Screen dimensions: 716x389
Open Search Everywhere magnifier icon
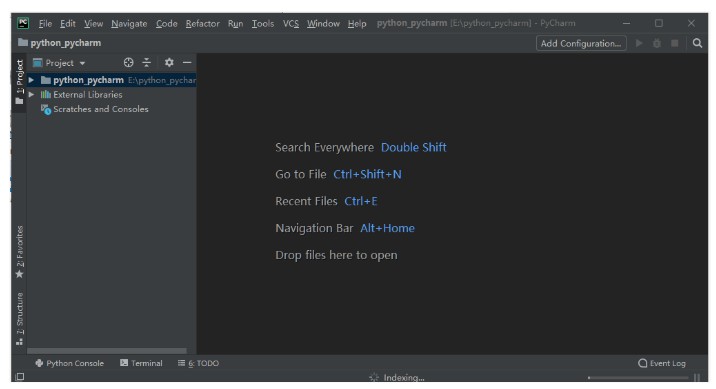pyautogui.click(x=697, y=43)
